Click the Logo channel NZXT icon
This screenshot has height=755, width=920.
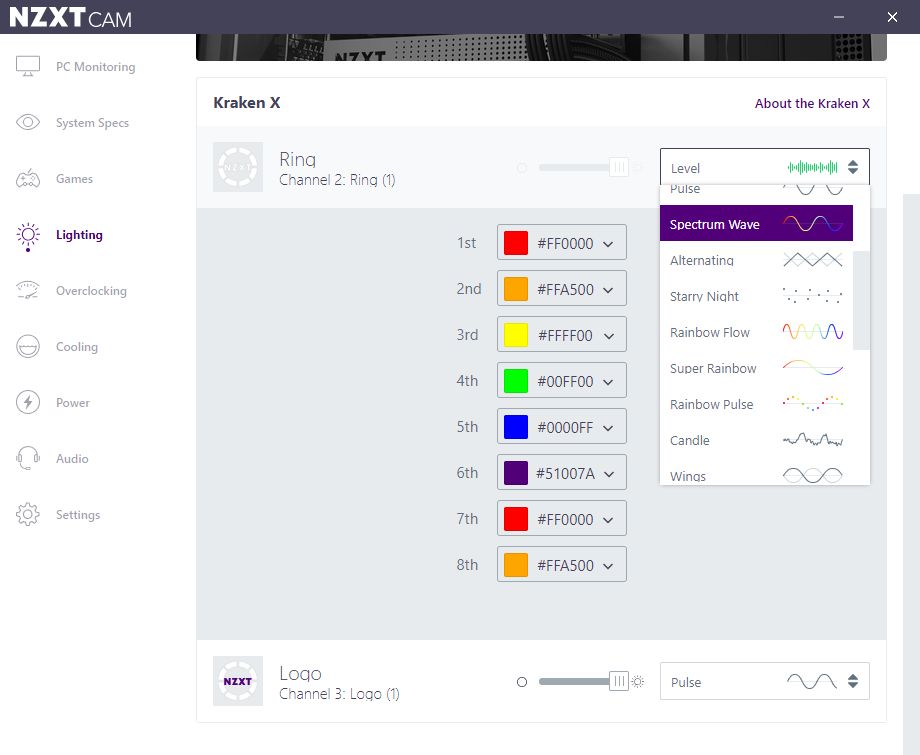(x=238, y=681)
